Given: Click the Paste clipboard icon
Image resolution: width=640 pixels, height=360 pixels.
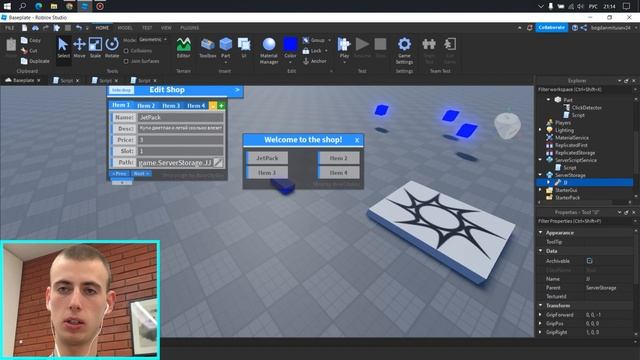Looking at the screenshot, I should pos(11,44).
